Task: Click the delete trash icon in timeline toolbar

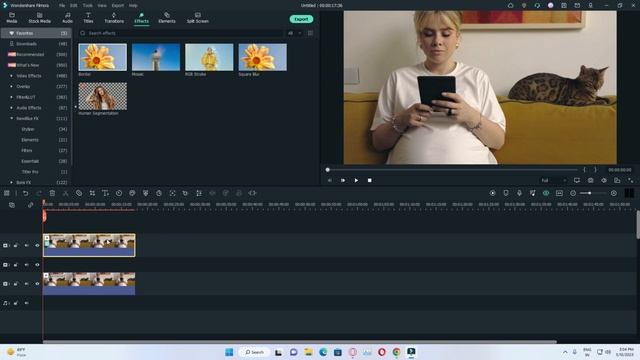Action: (x=52, y=193)
